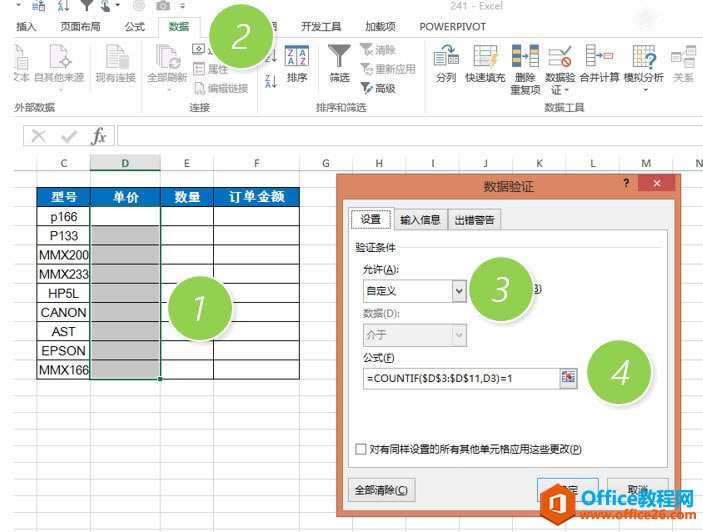Image resolution: width=703 pixels, height=532 pixels.
Task: Tick apply changes to other cells checkbox
Action: click(360, 449)
